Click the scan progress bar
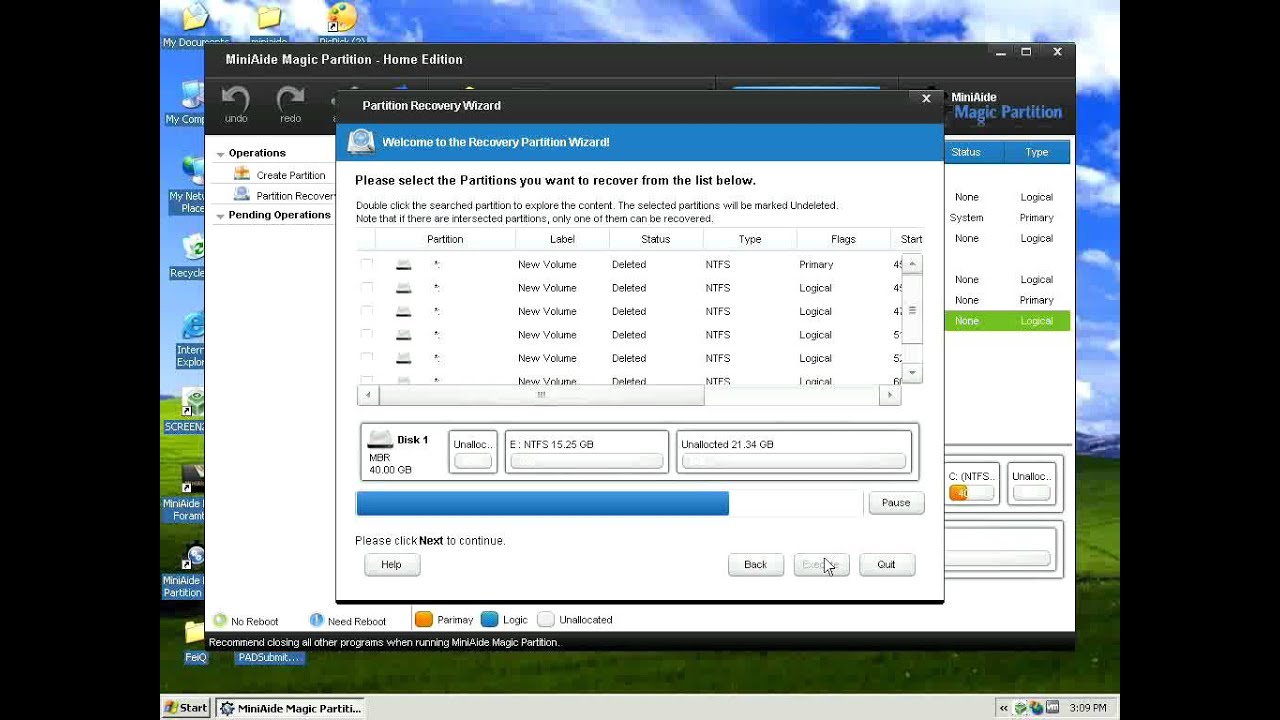This screenshot has width=1280, height=720. (x=609, y=503)
